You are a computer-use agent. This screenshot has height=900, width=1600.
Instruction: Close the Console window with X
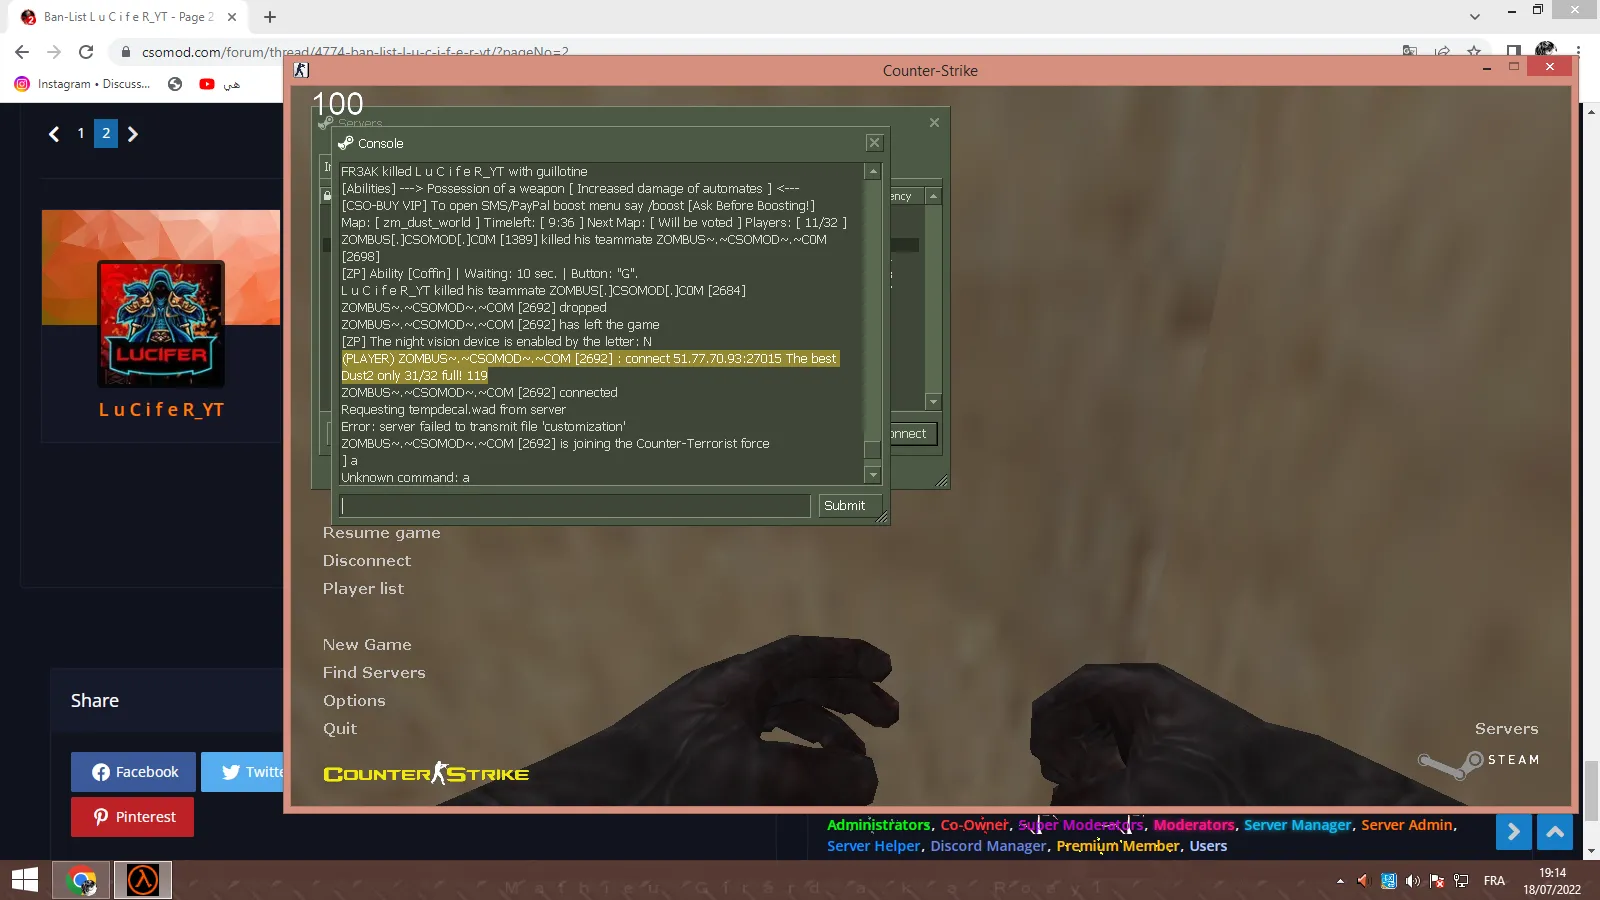pyautogui.click(x=874, y=143)
